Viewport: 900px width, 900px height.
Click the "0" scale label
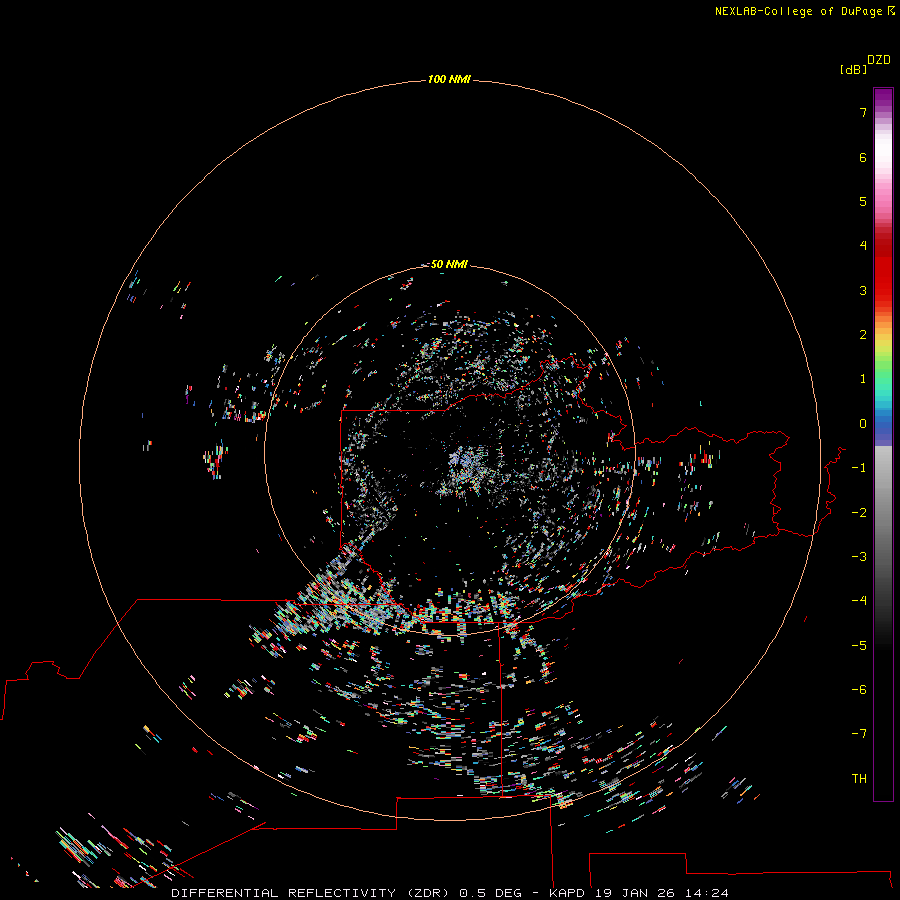coord(863,424)
